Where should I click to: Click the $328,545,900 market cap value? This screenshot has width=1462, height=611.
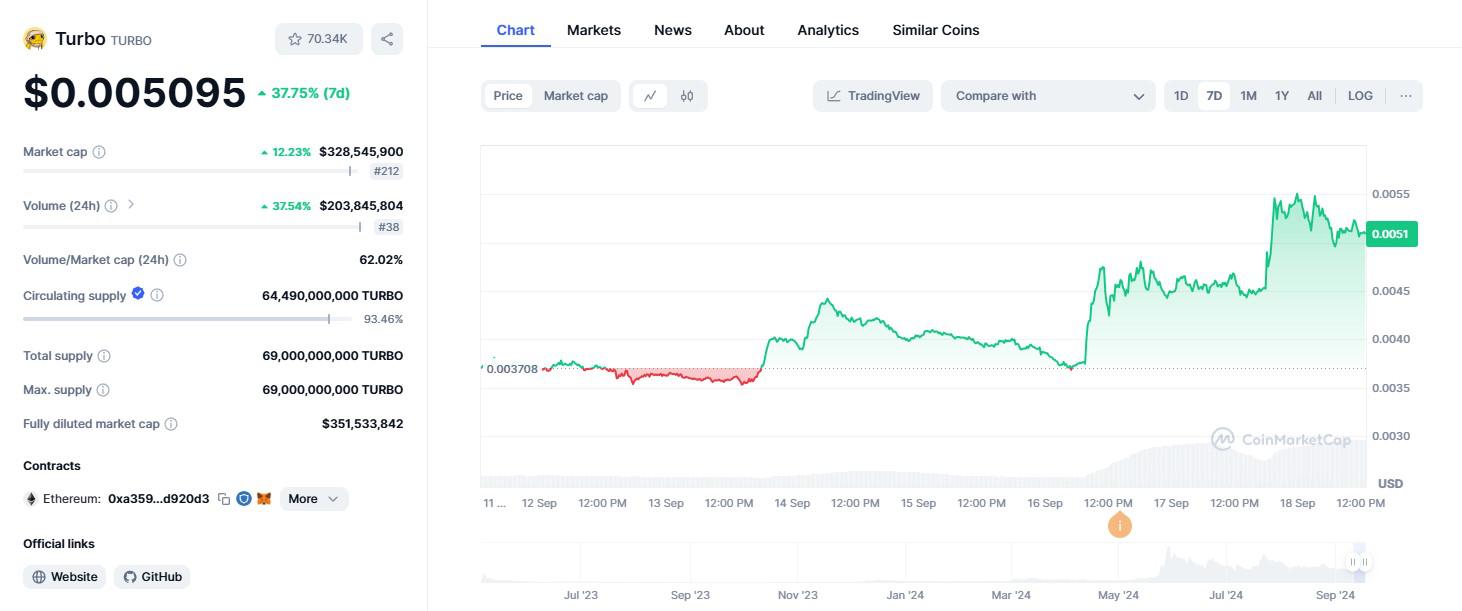(361, 152)
